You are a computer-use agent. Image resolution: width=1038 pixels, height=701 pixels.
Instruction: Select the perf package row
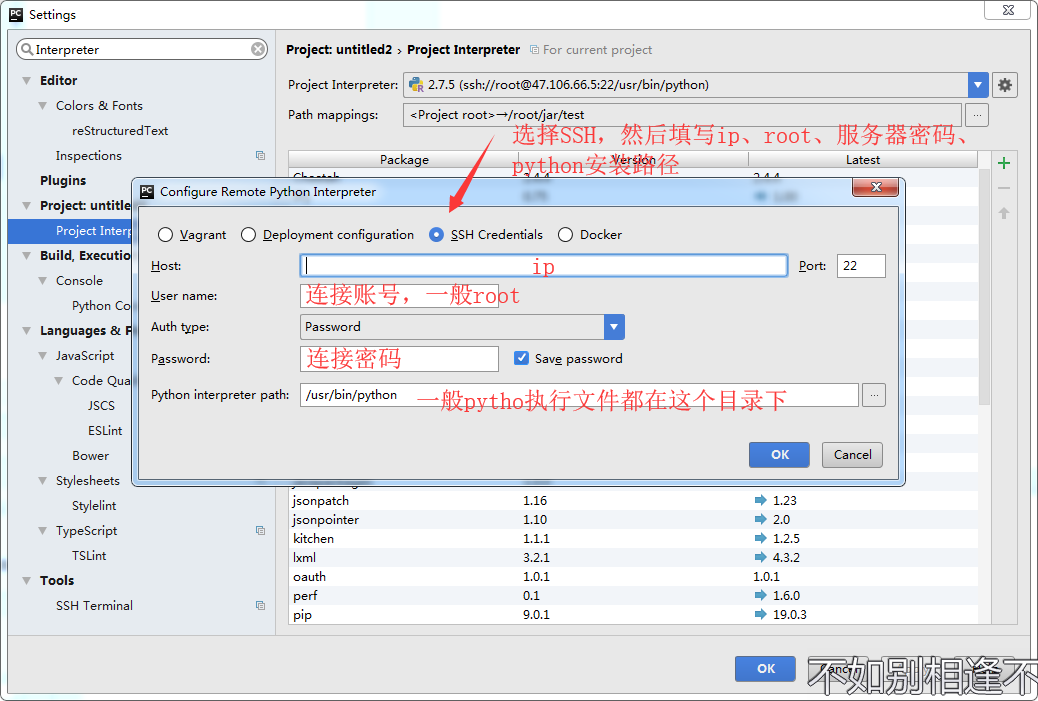[633, 596]
